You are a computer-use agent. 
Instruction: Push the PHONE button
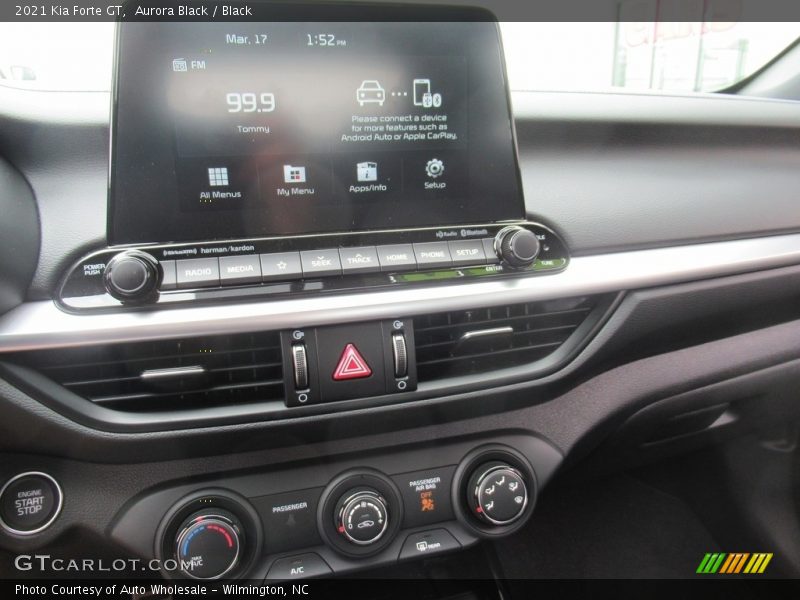click(432, 254)
